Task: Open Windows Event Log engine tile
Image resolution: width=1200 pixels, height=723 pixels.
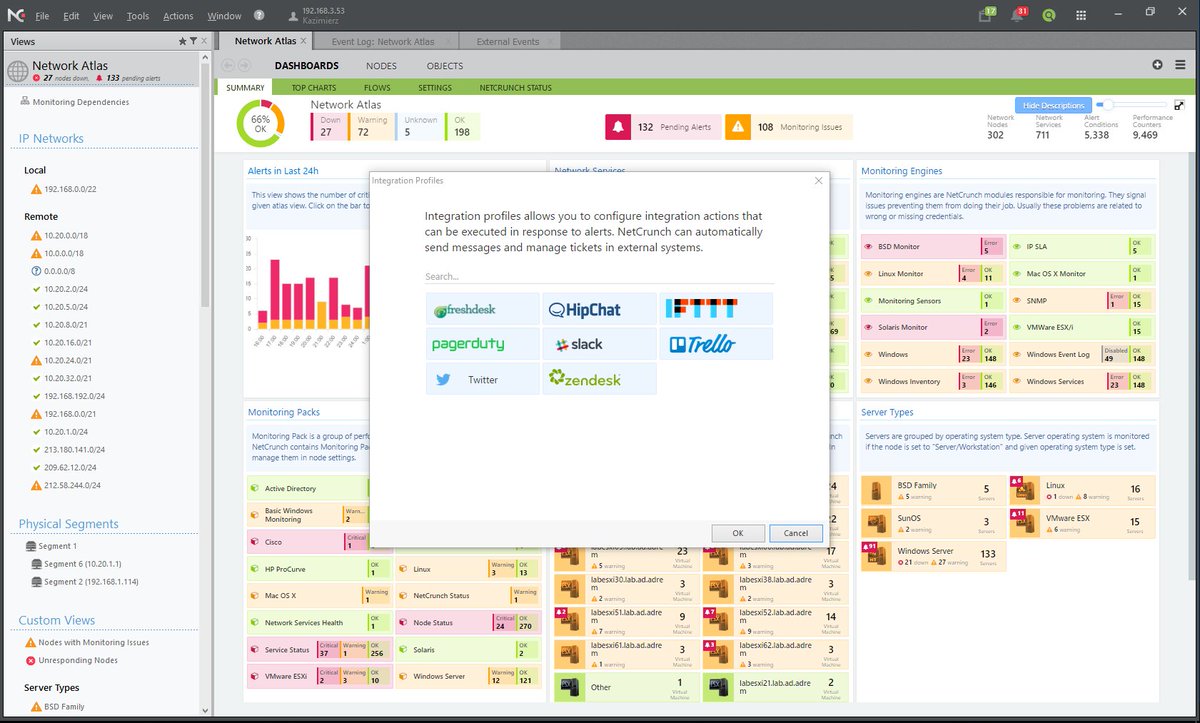Action: coord(1080,354)
